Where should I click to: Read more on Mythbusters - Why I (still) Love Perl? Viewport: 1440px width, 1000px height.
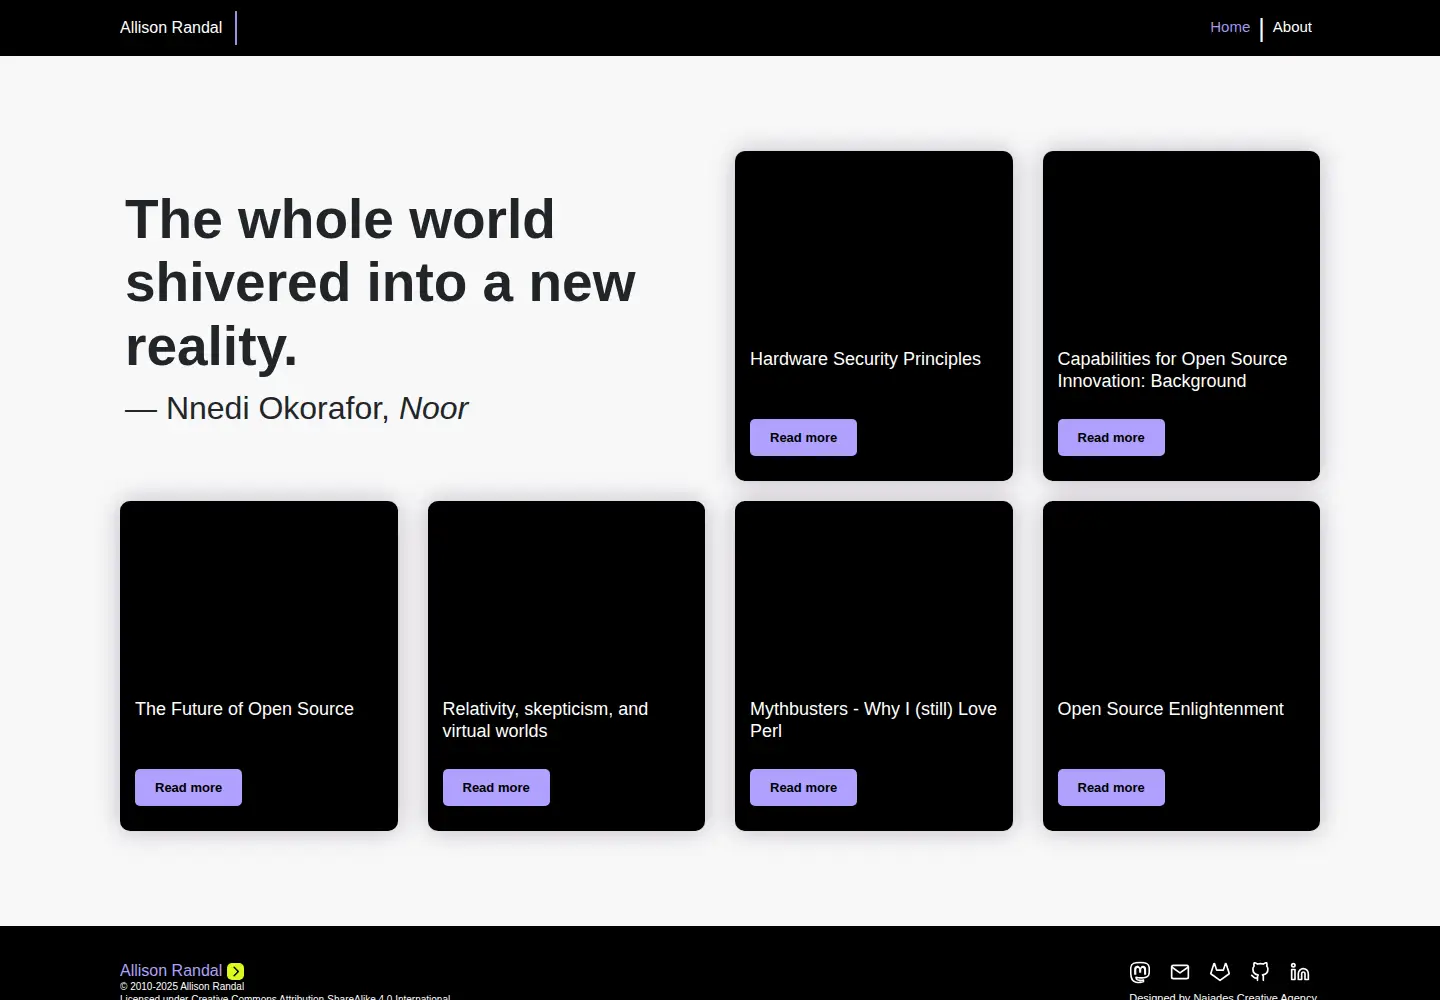(x=803, y=787)
